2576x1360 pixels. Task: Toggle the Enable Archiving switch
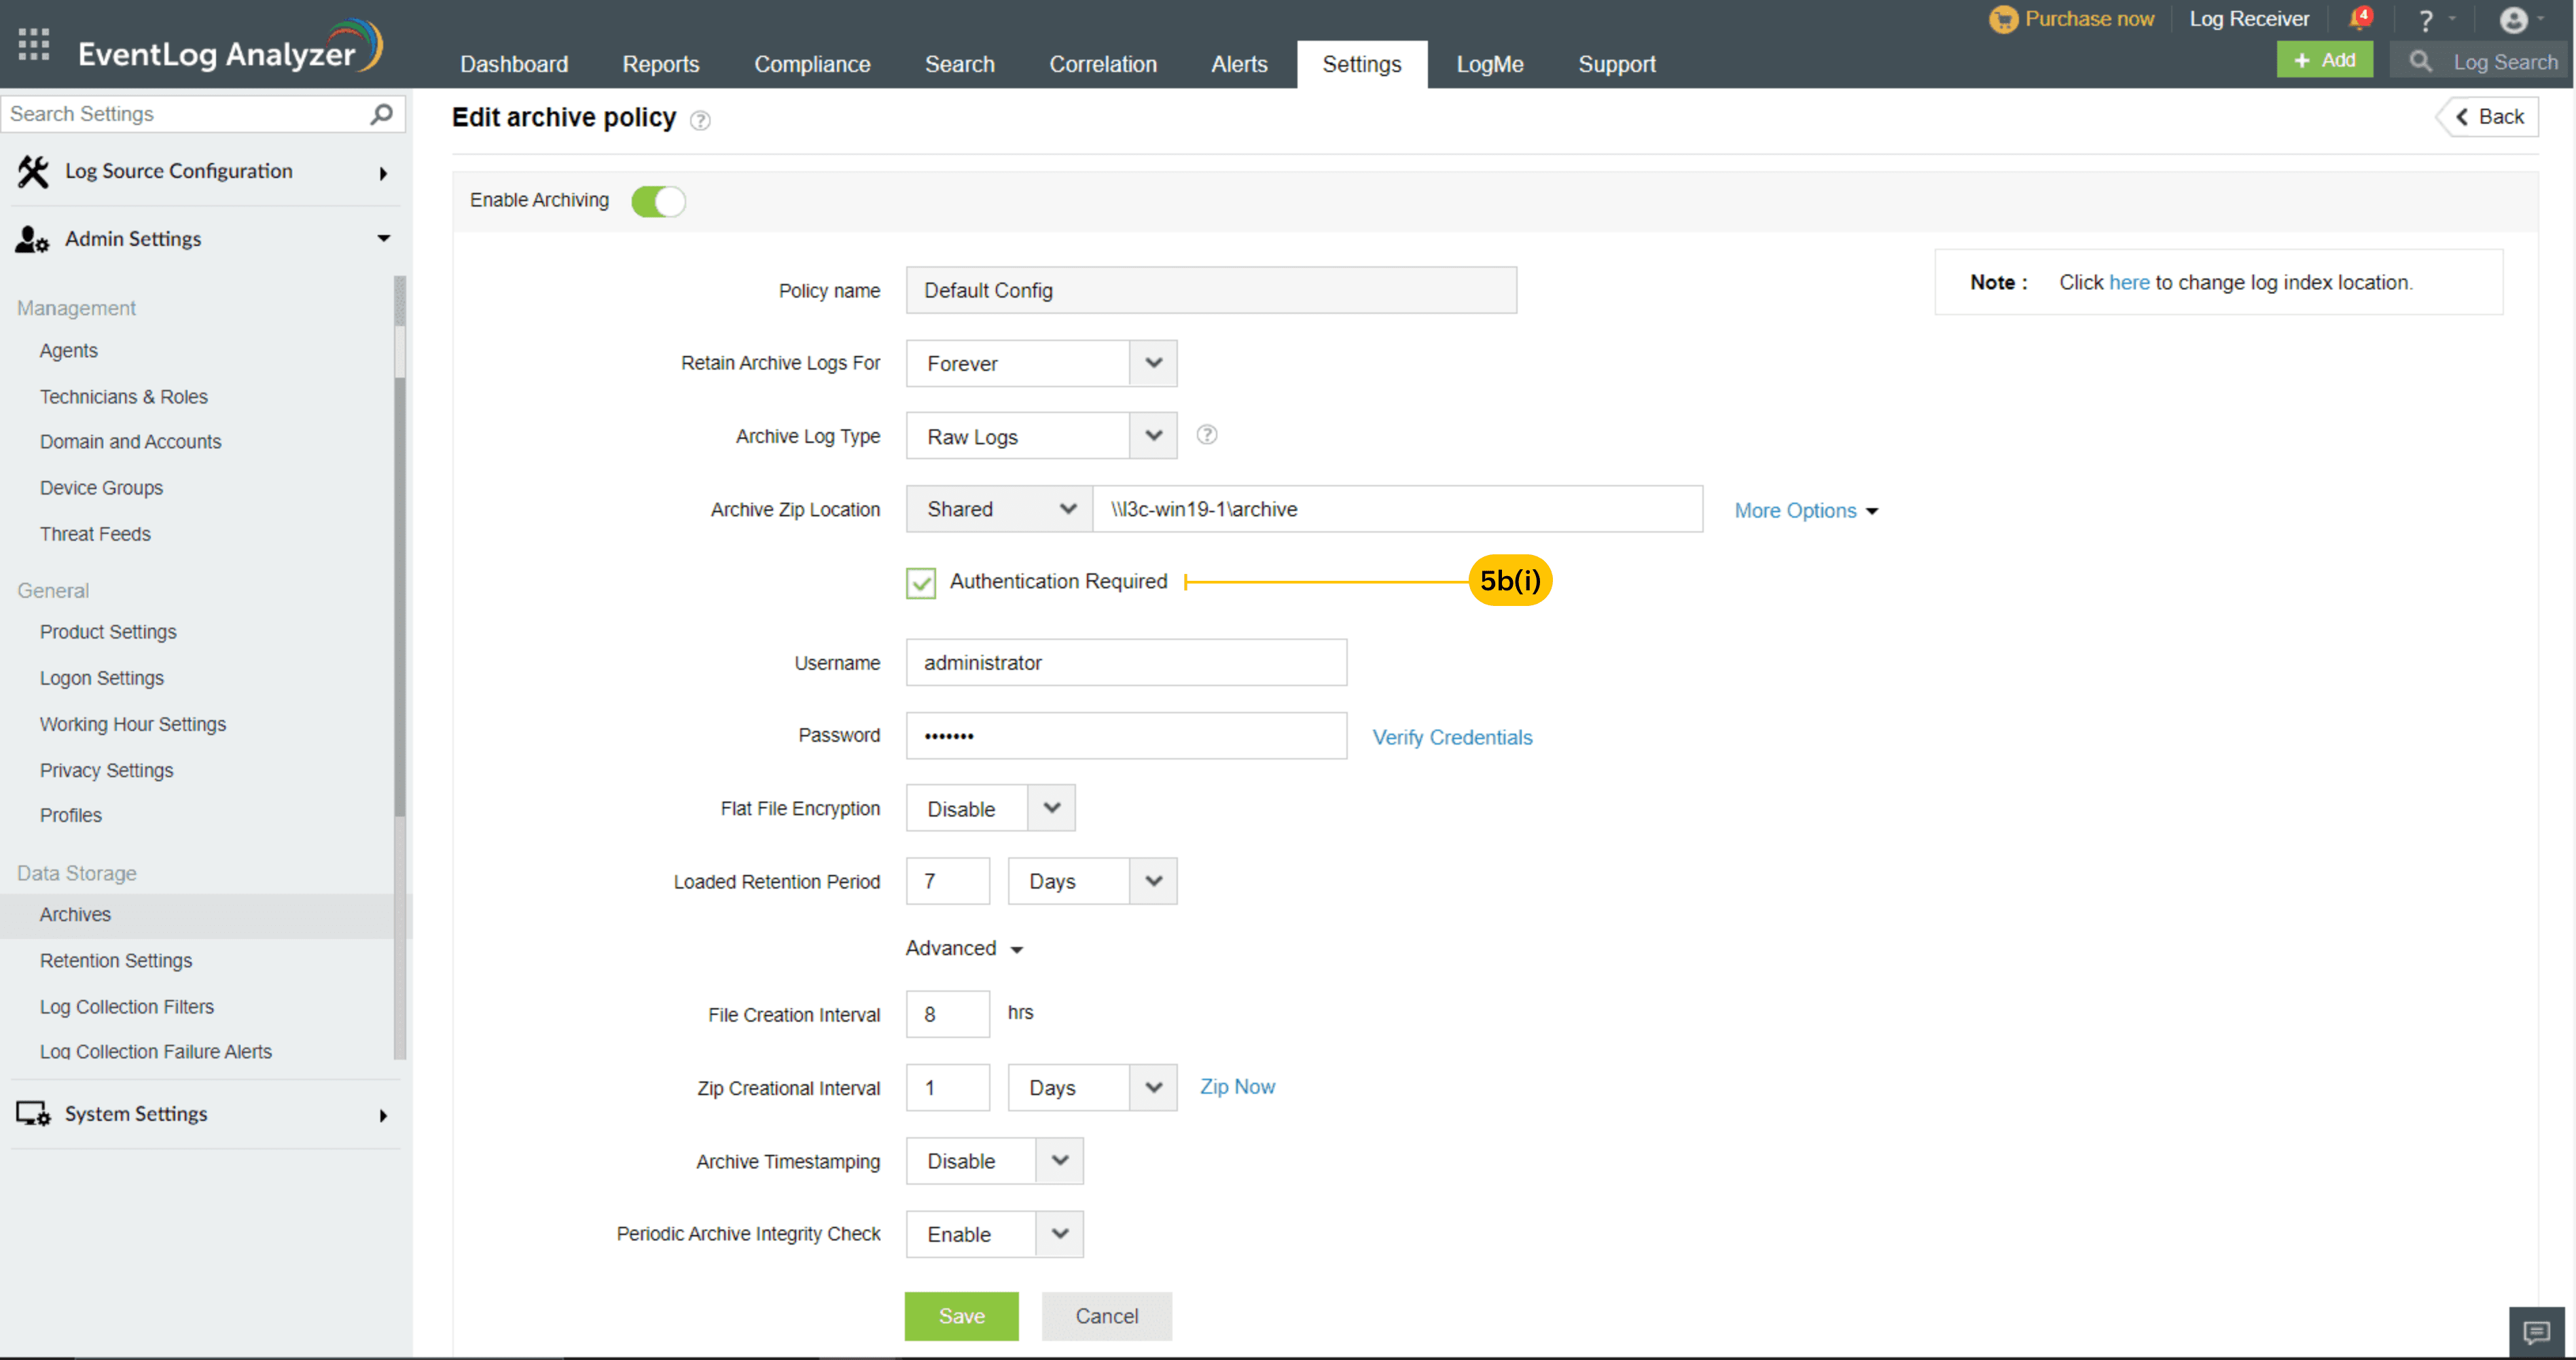click(658, 201)
